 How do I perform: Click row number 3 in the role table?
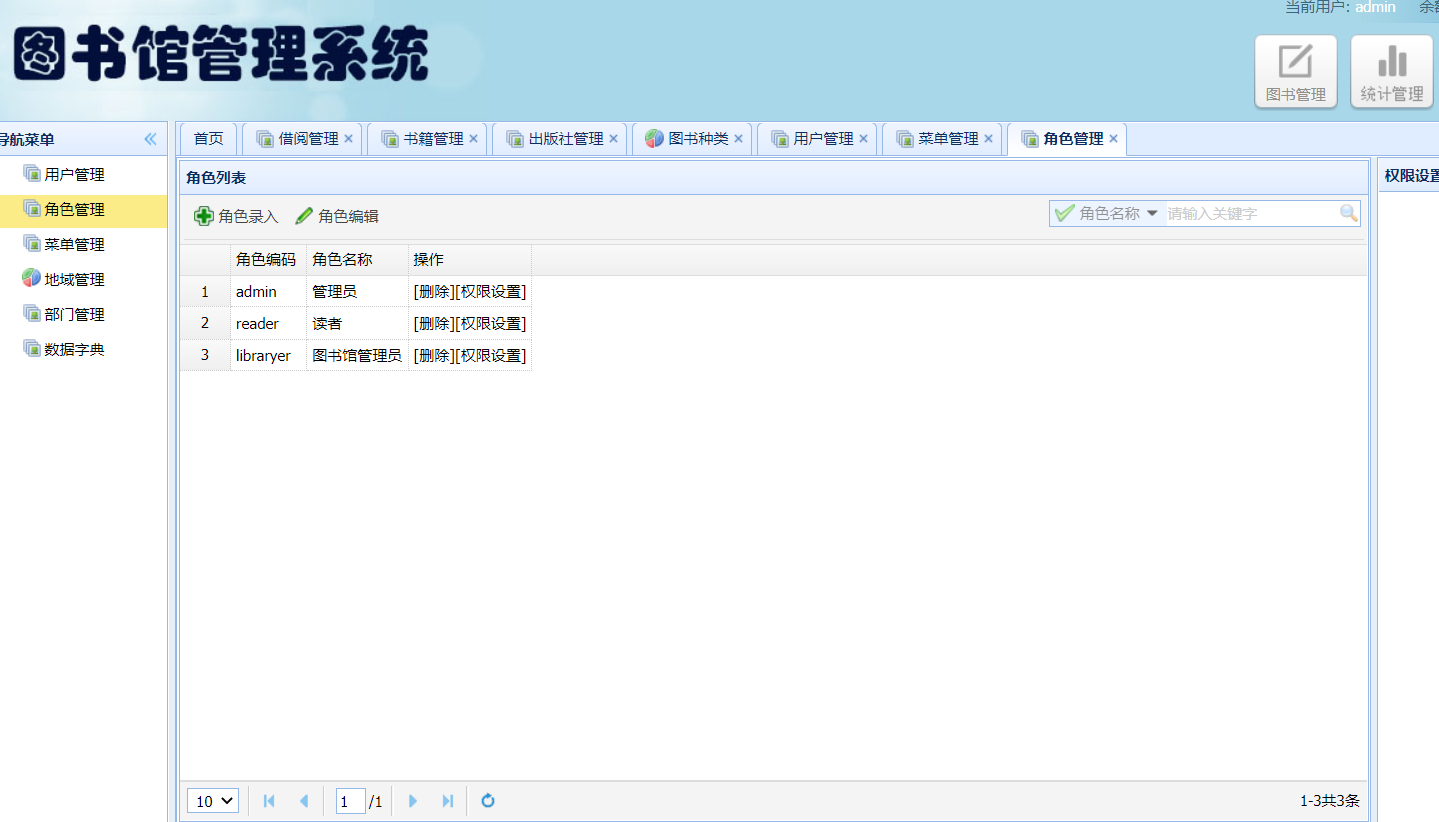click(205, 356)
